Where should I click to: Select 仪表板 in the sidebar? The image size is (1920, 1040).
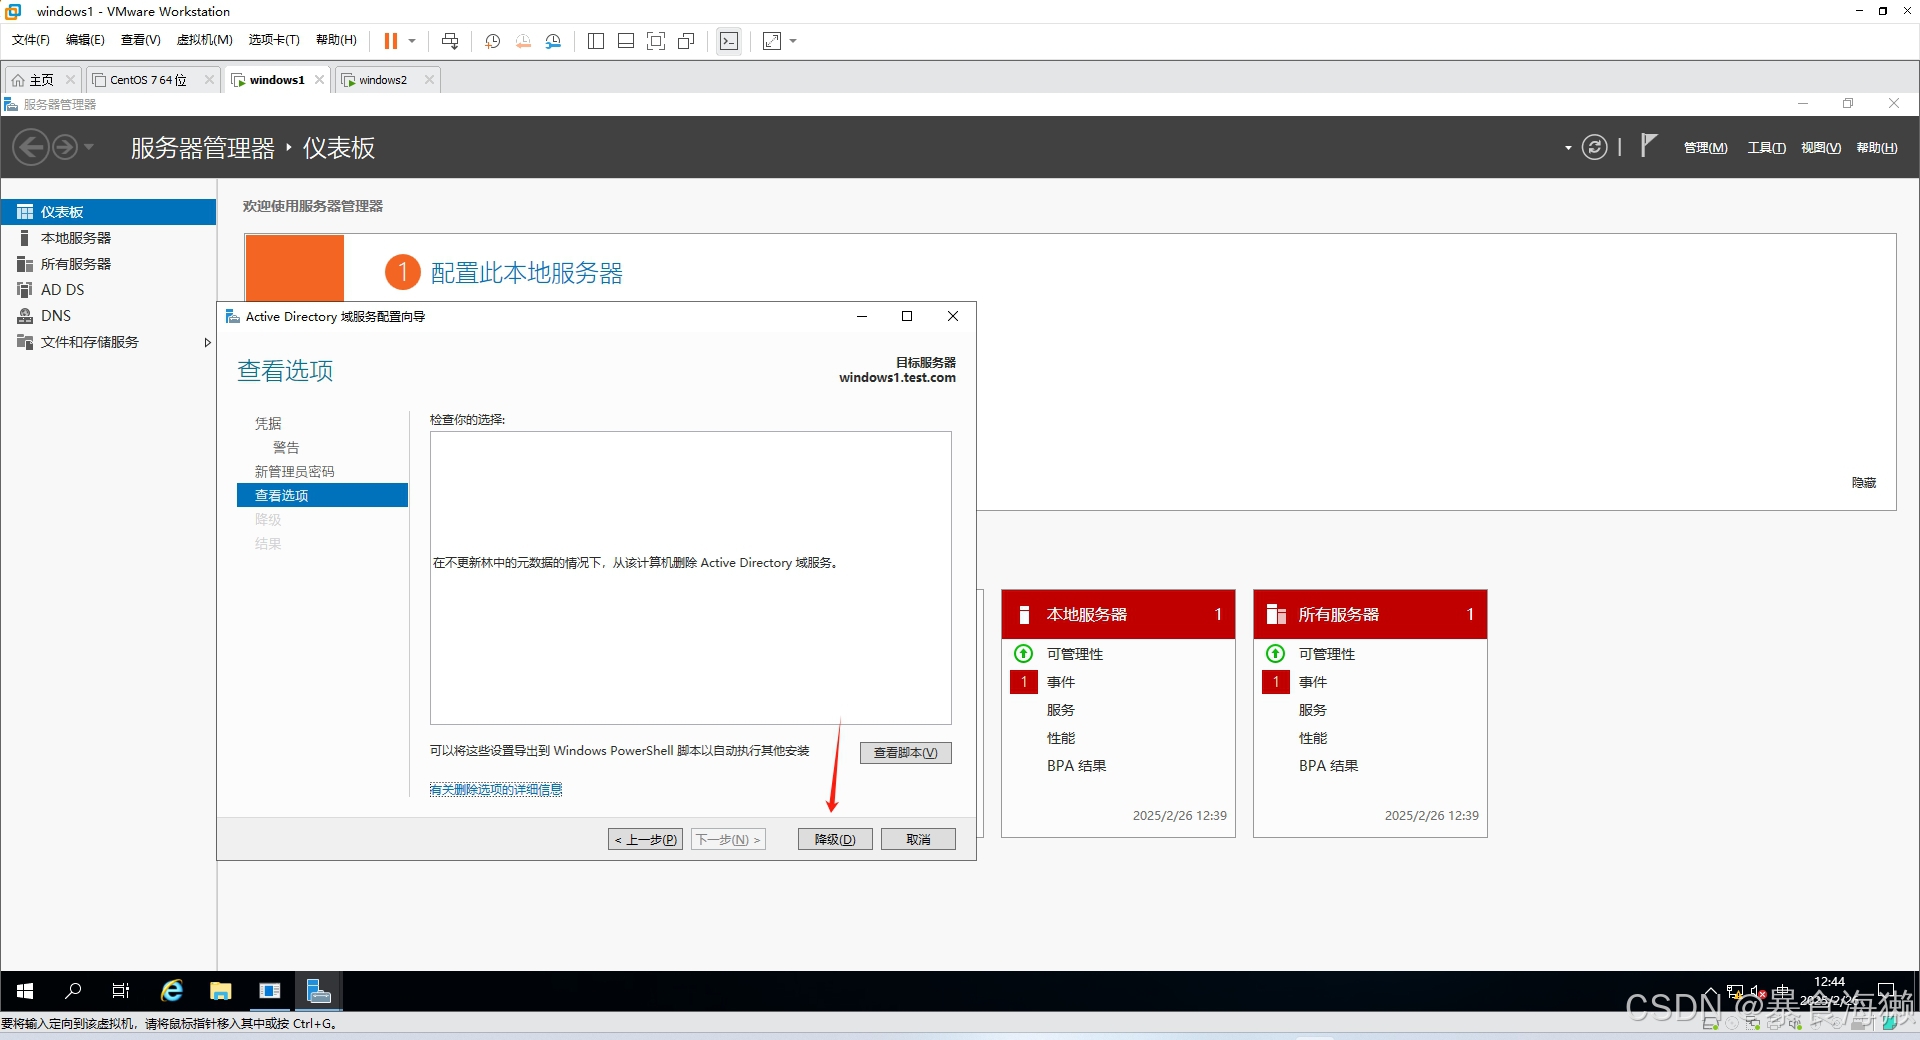click(108, 212)
